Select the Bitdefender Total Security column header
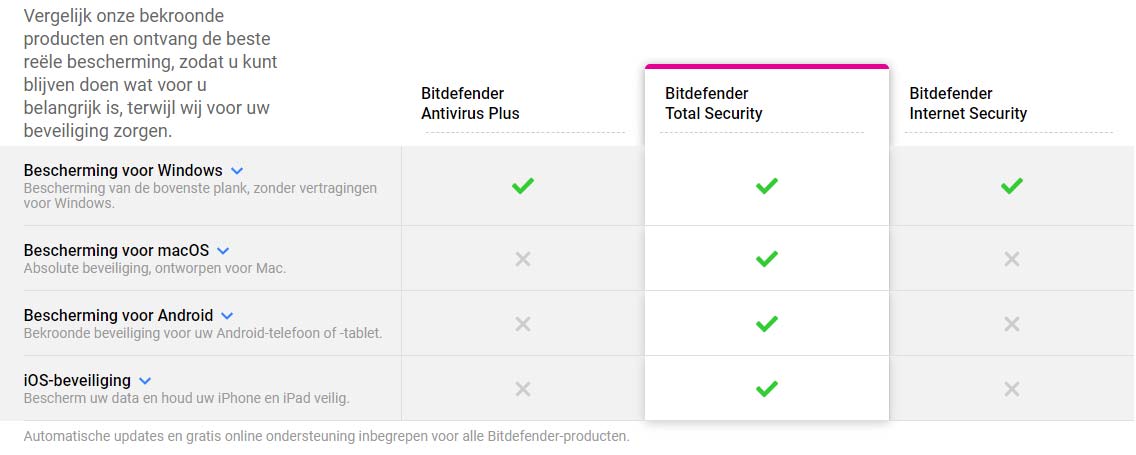Viewport: 1136px width, 455px height. pos(714,104)
